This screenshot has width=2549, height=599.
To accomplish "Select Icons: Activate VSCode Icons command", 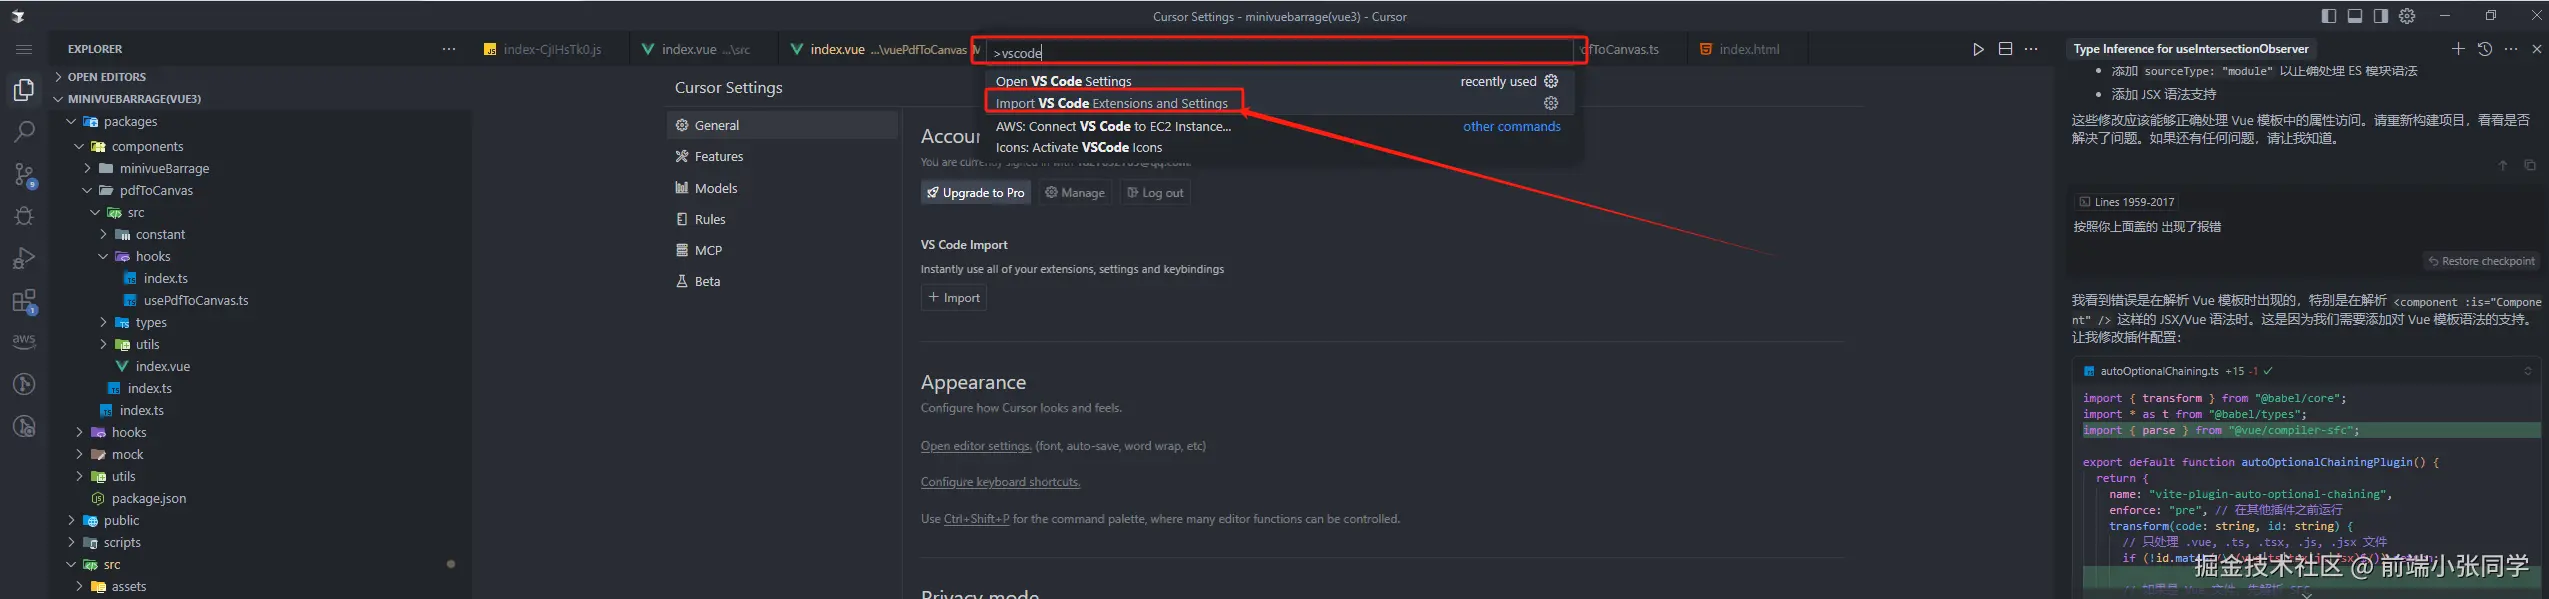I will tap(1280, 147).
